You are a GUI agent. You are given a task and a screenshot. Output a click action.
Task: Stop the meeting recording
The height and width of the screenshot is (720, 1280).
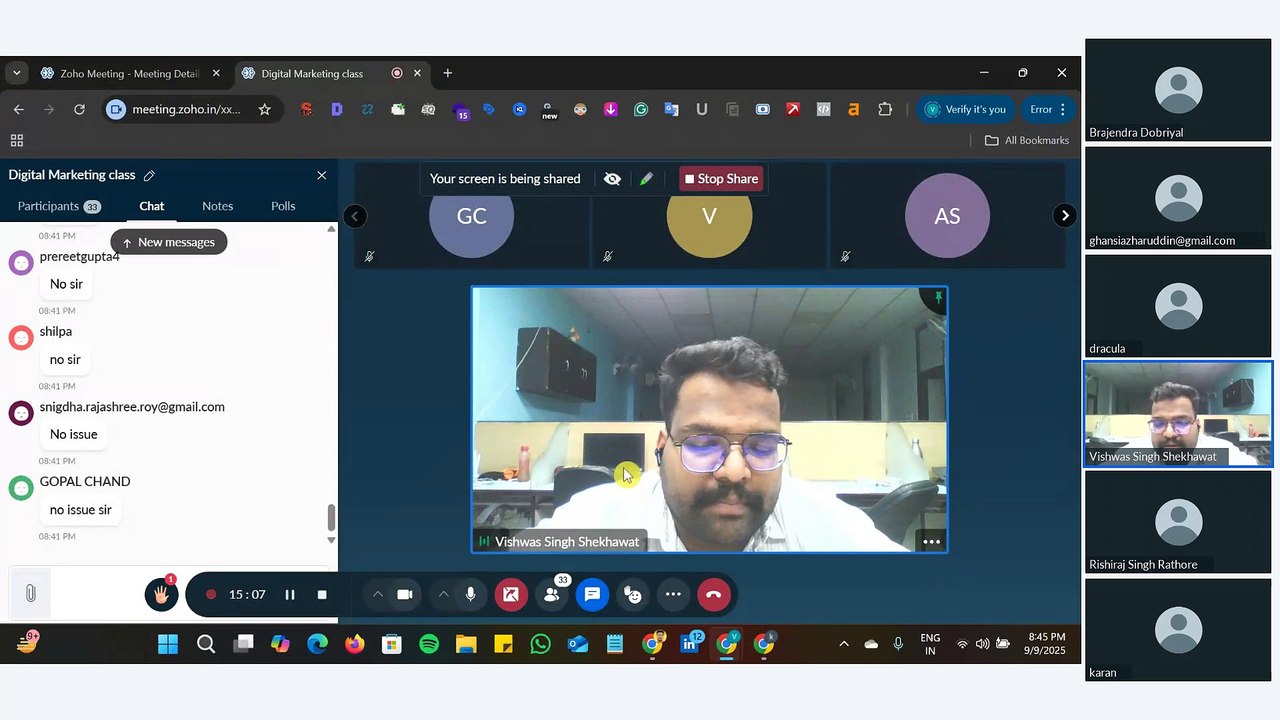322,595
